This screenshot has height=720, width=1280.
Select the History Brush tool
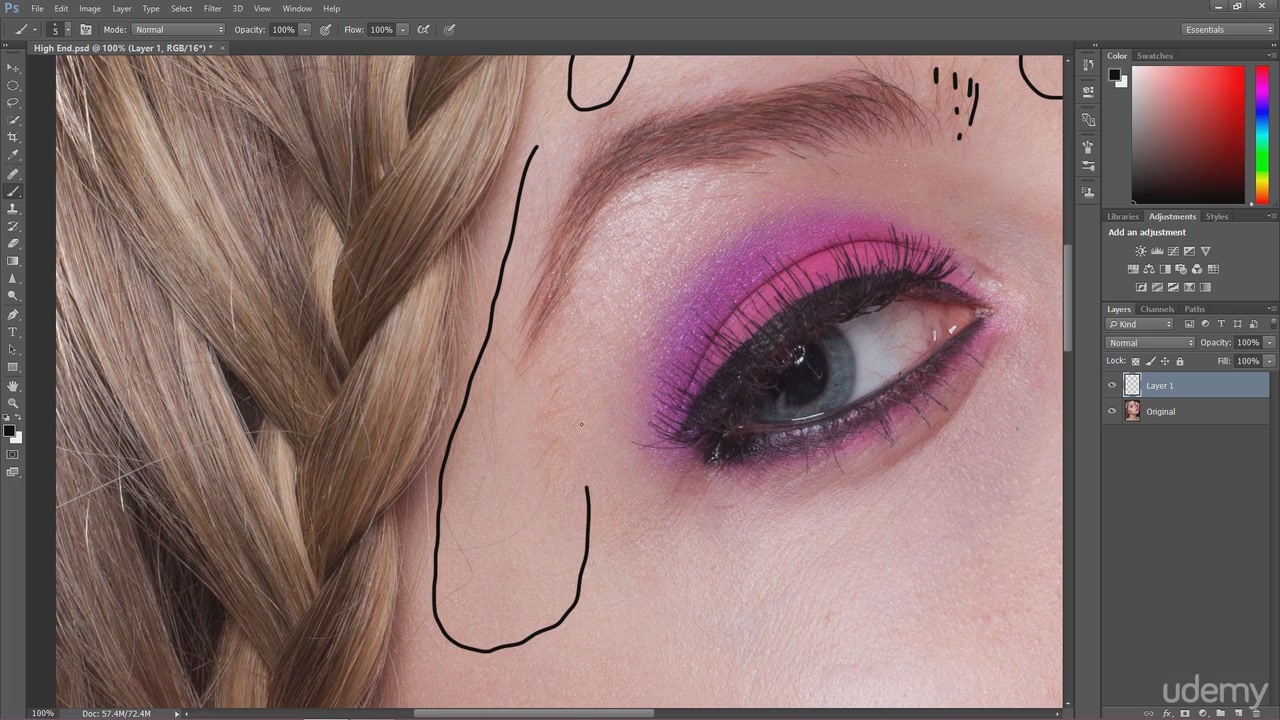(13, 226)
